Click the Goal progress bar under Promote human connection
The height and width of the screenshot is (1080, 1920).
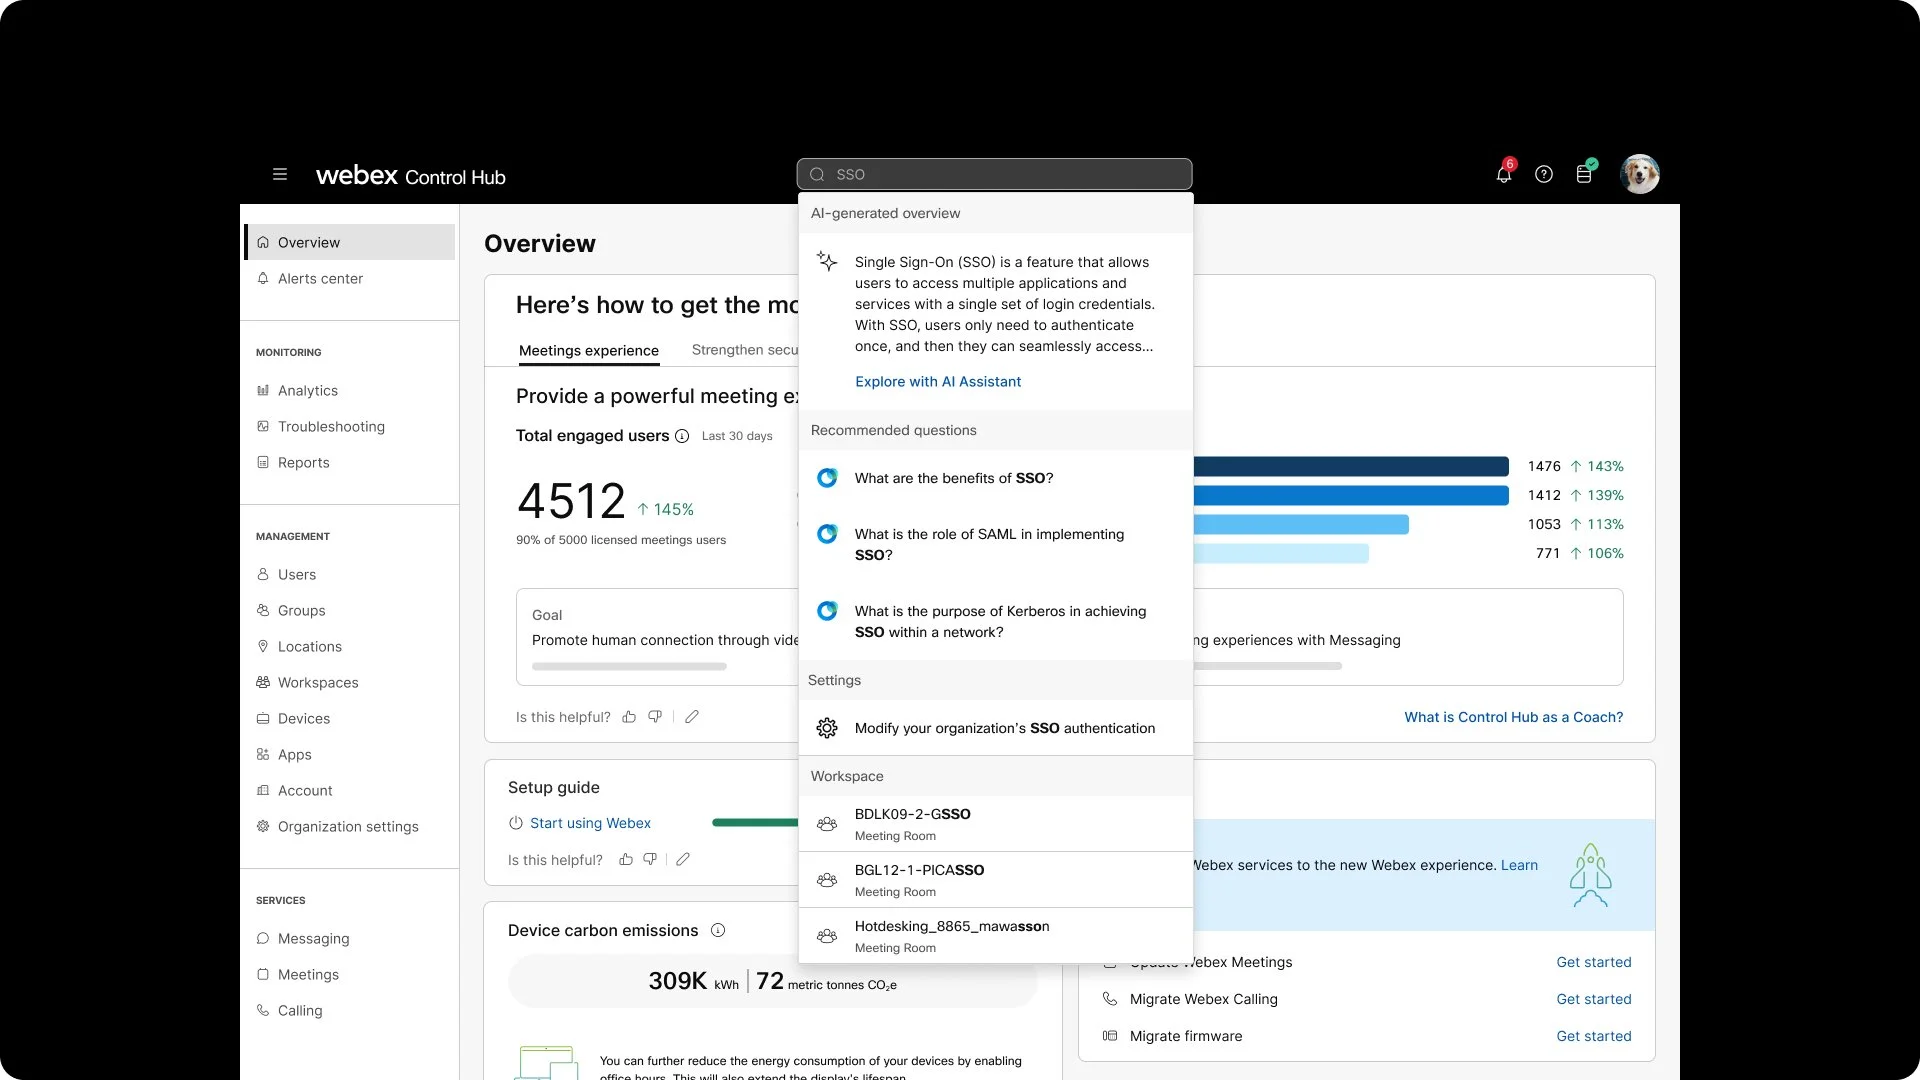[x=629, y=666]
